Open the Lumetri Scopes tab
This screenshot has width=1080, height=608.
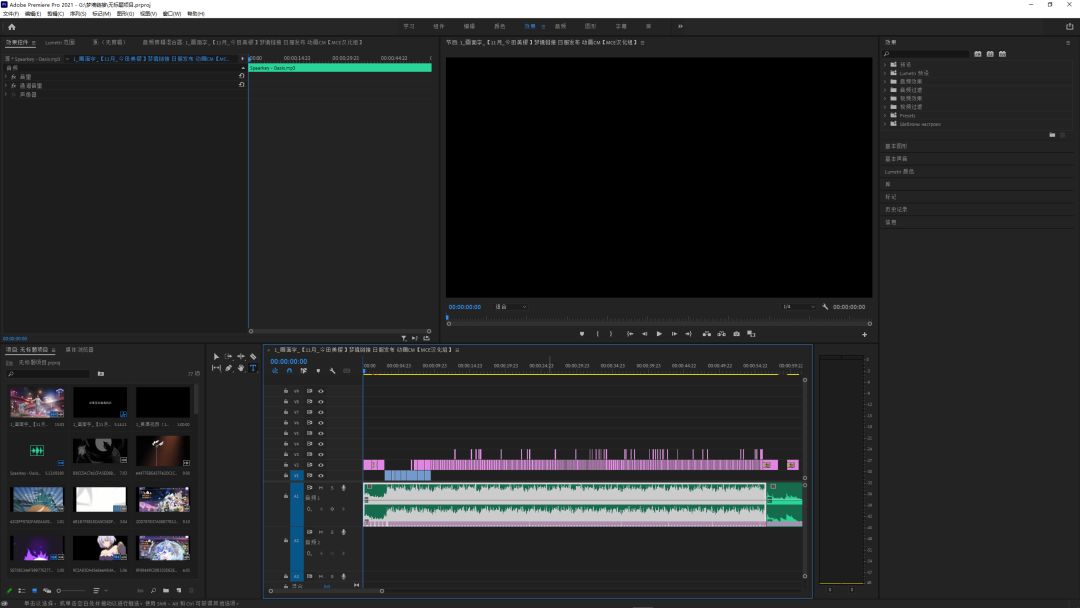click(60, 43)
